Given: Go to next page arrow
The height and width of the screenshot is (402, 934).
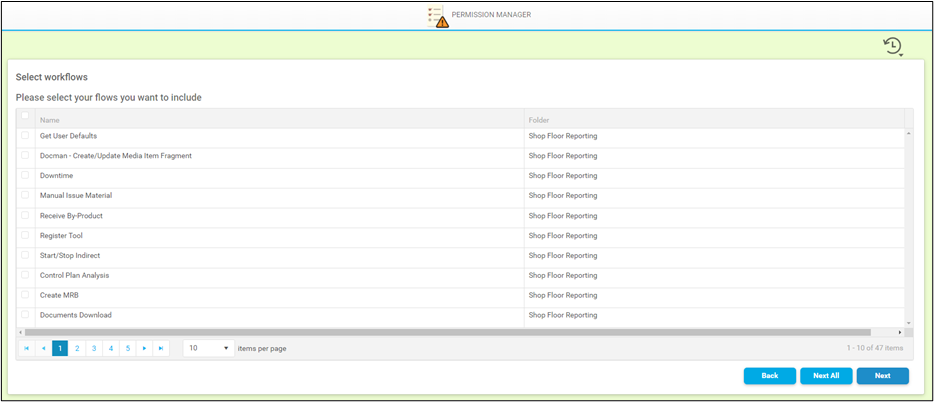Looking at the screenshot, I should tap(143, 348).
